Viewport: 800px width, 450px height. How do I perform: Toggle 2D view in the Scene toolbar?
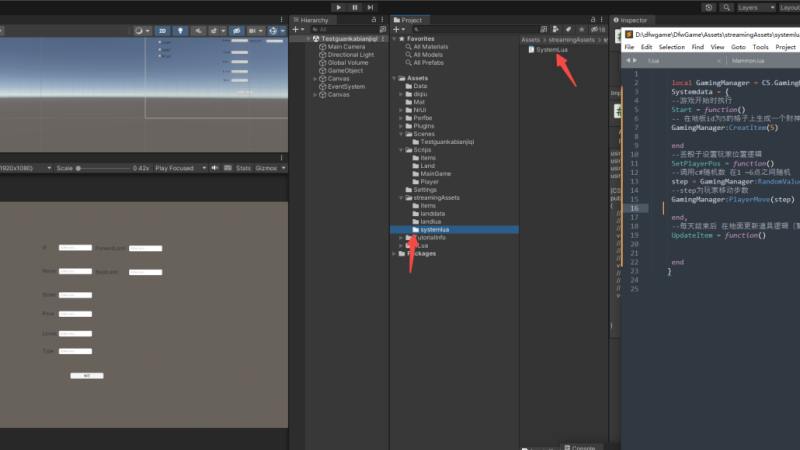[x=162, y=31]
